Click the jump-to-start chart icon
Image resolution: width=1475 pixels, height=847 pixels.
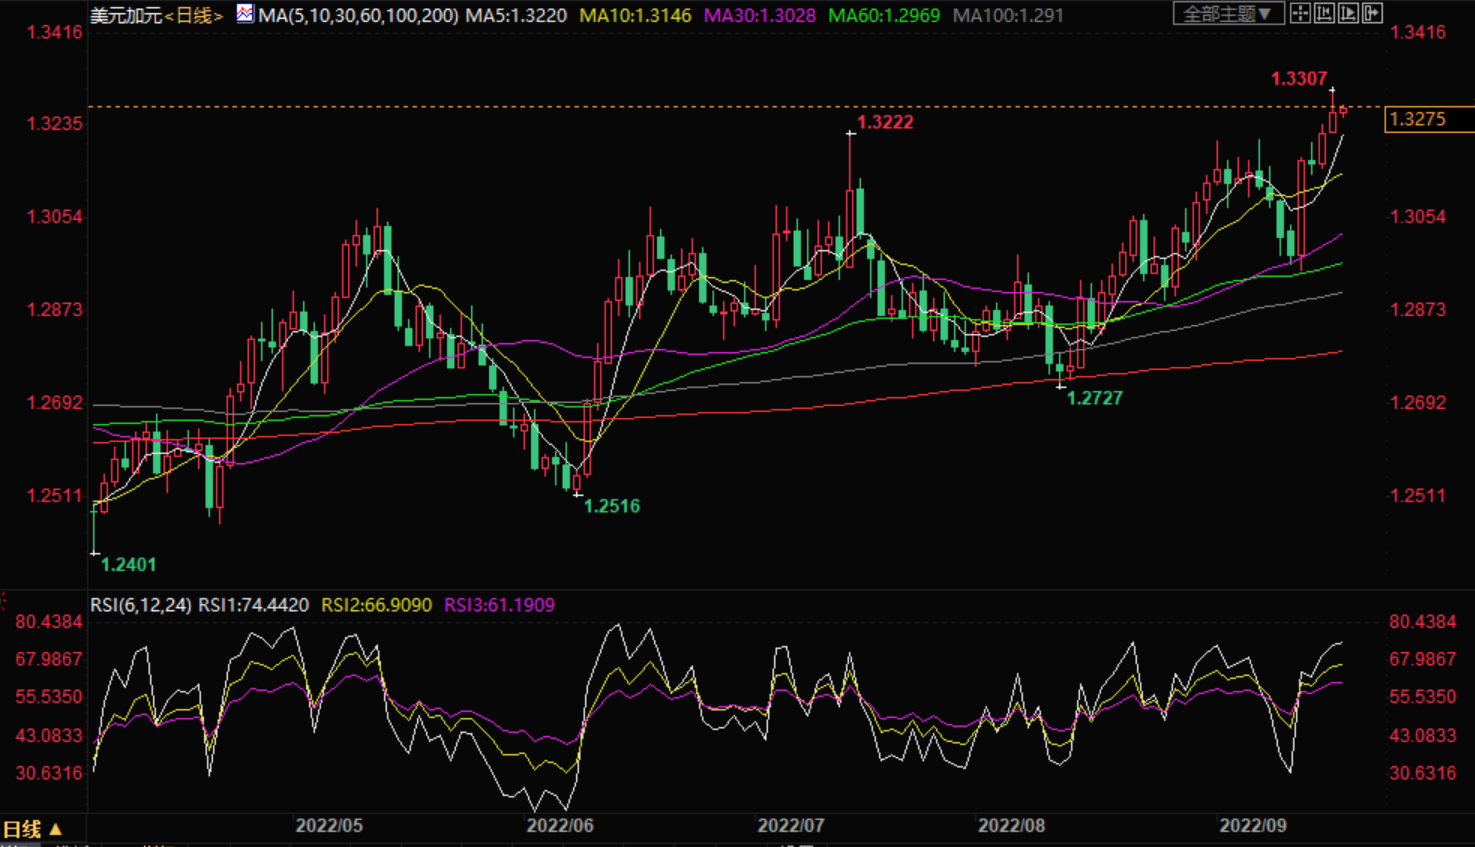[x=1324, y=13]
